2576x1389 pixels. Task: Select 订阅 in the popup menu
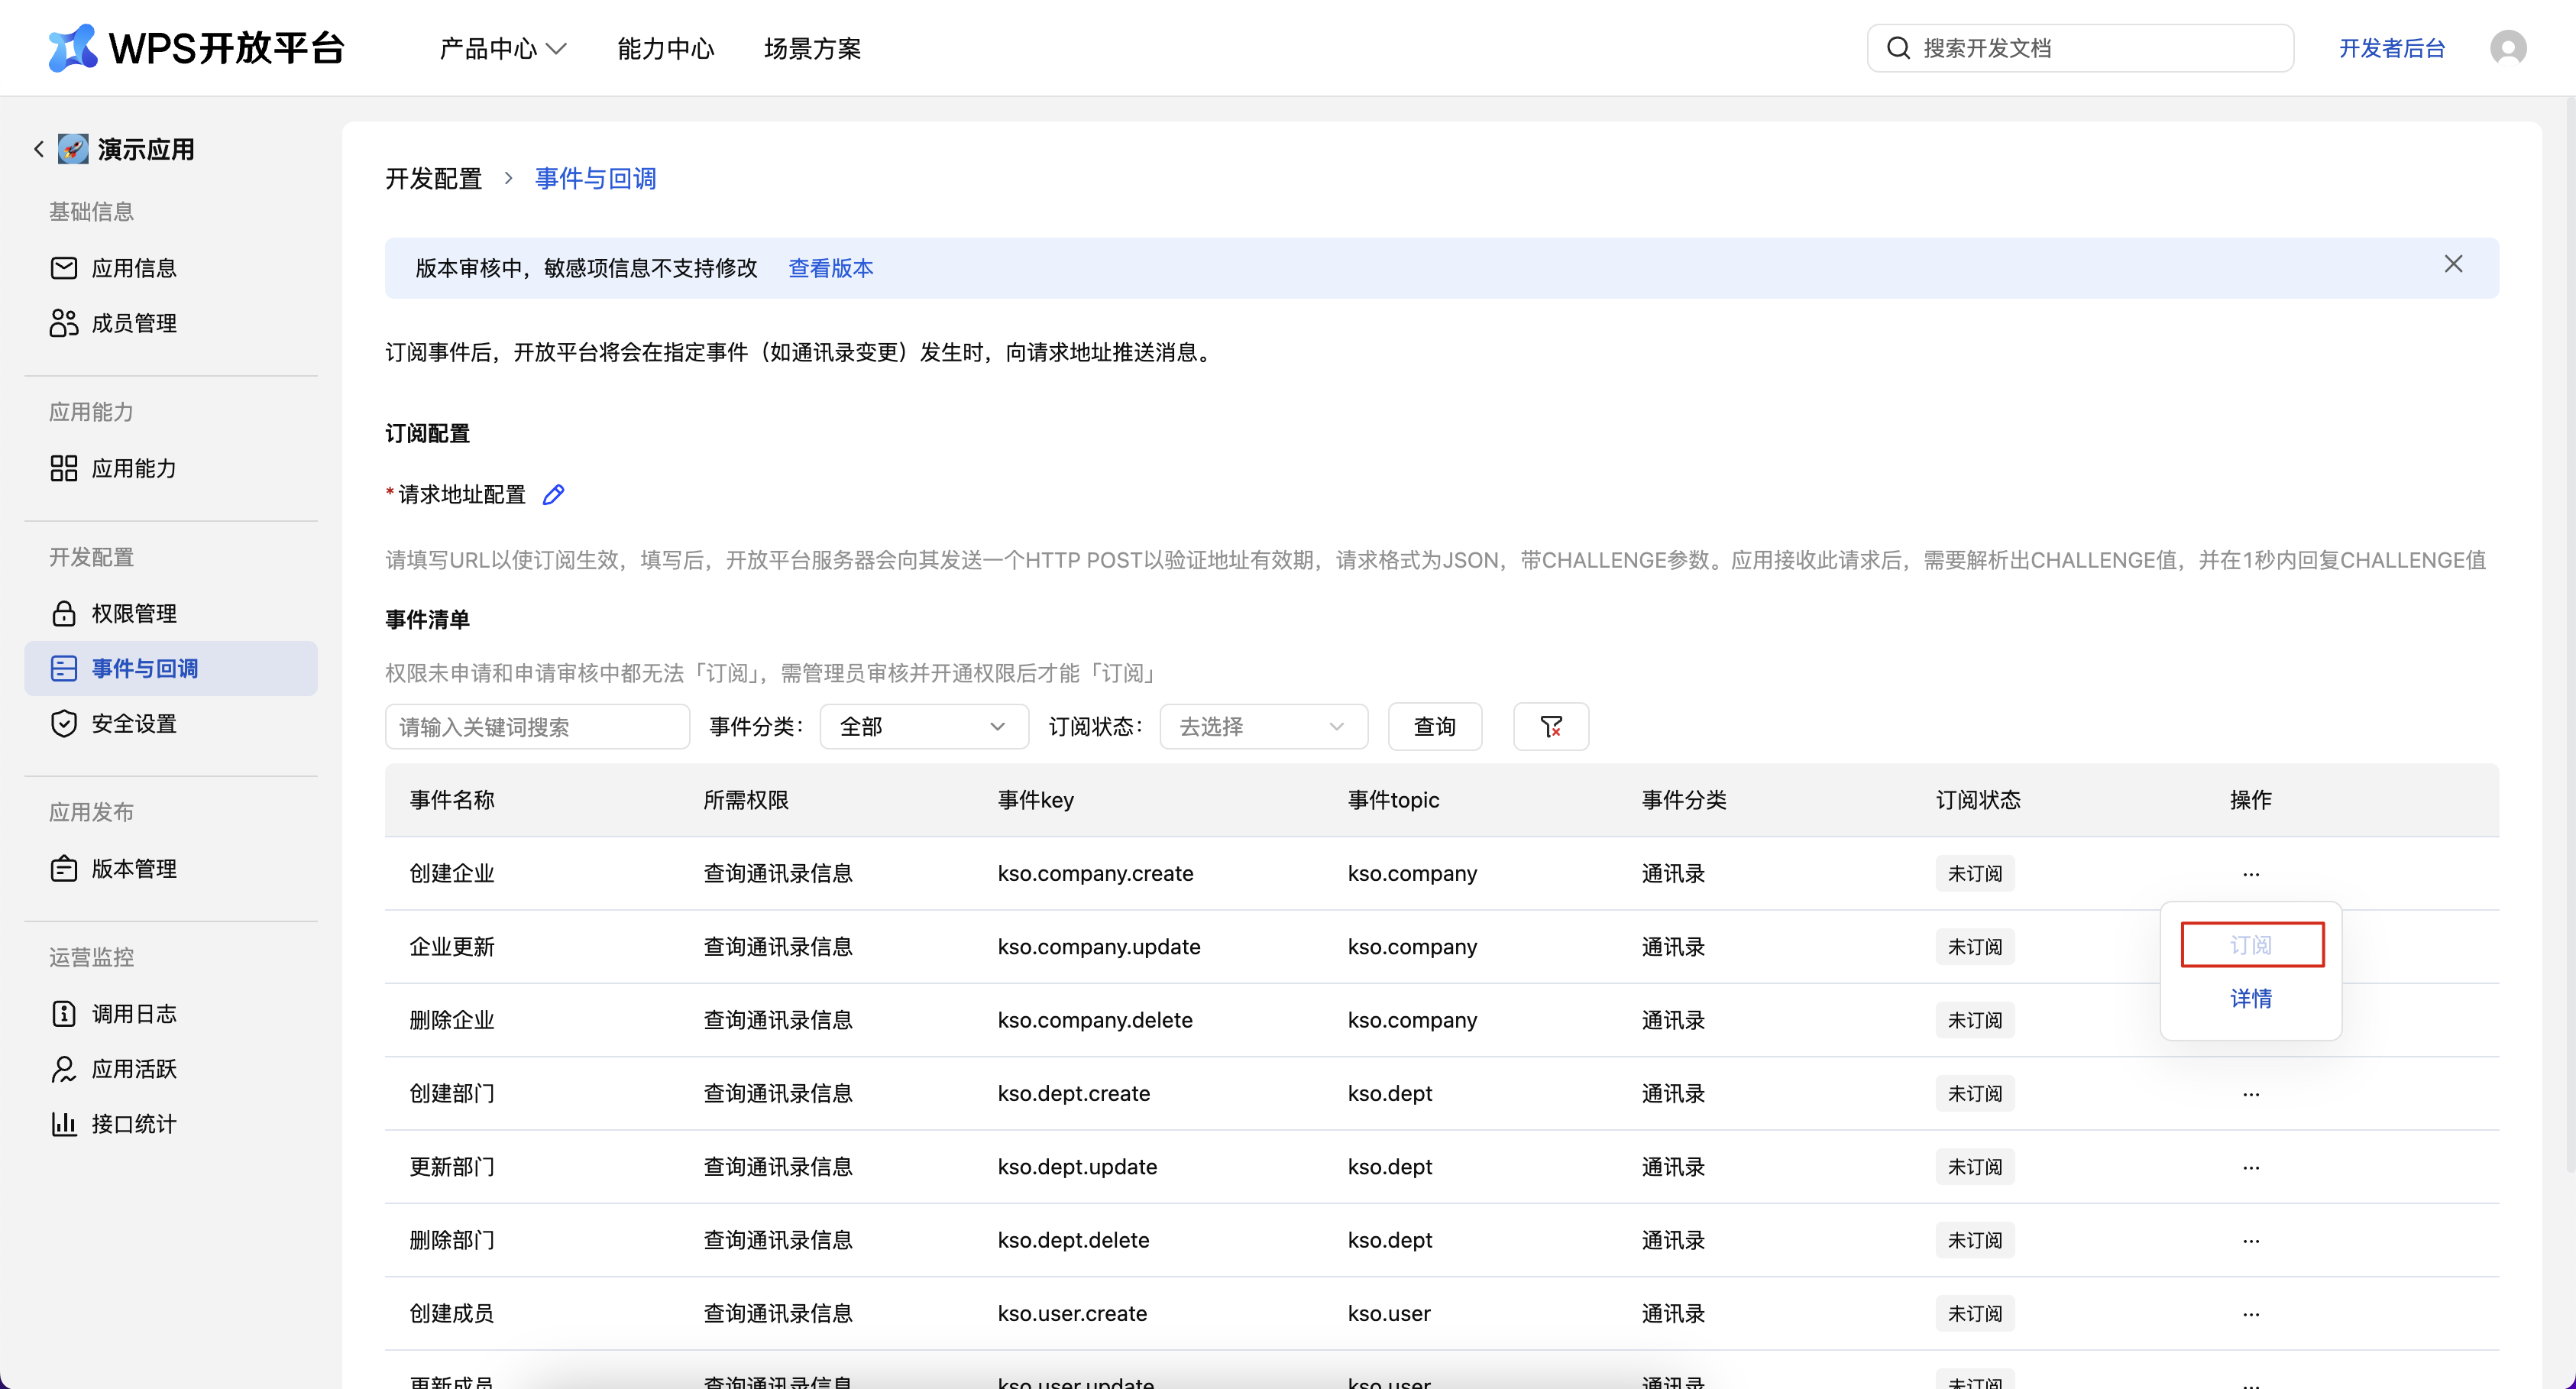[2250, 945]
